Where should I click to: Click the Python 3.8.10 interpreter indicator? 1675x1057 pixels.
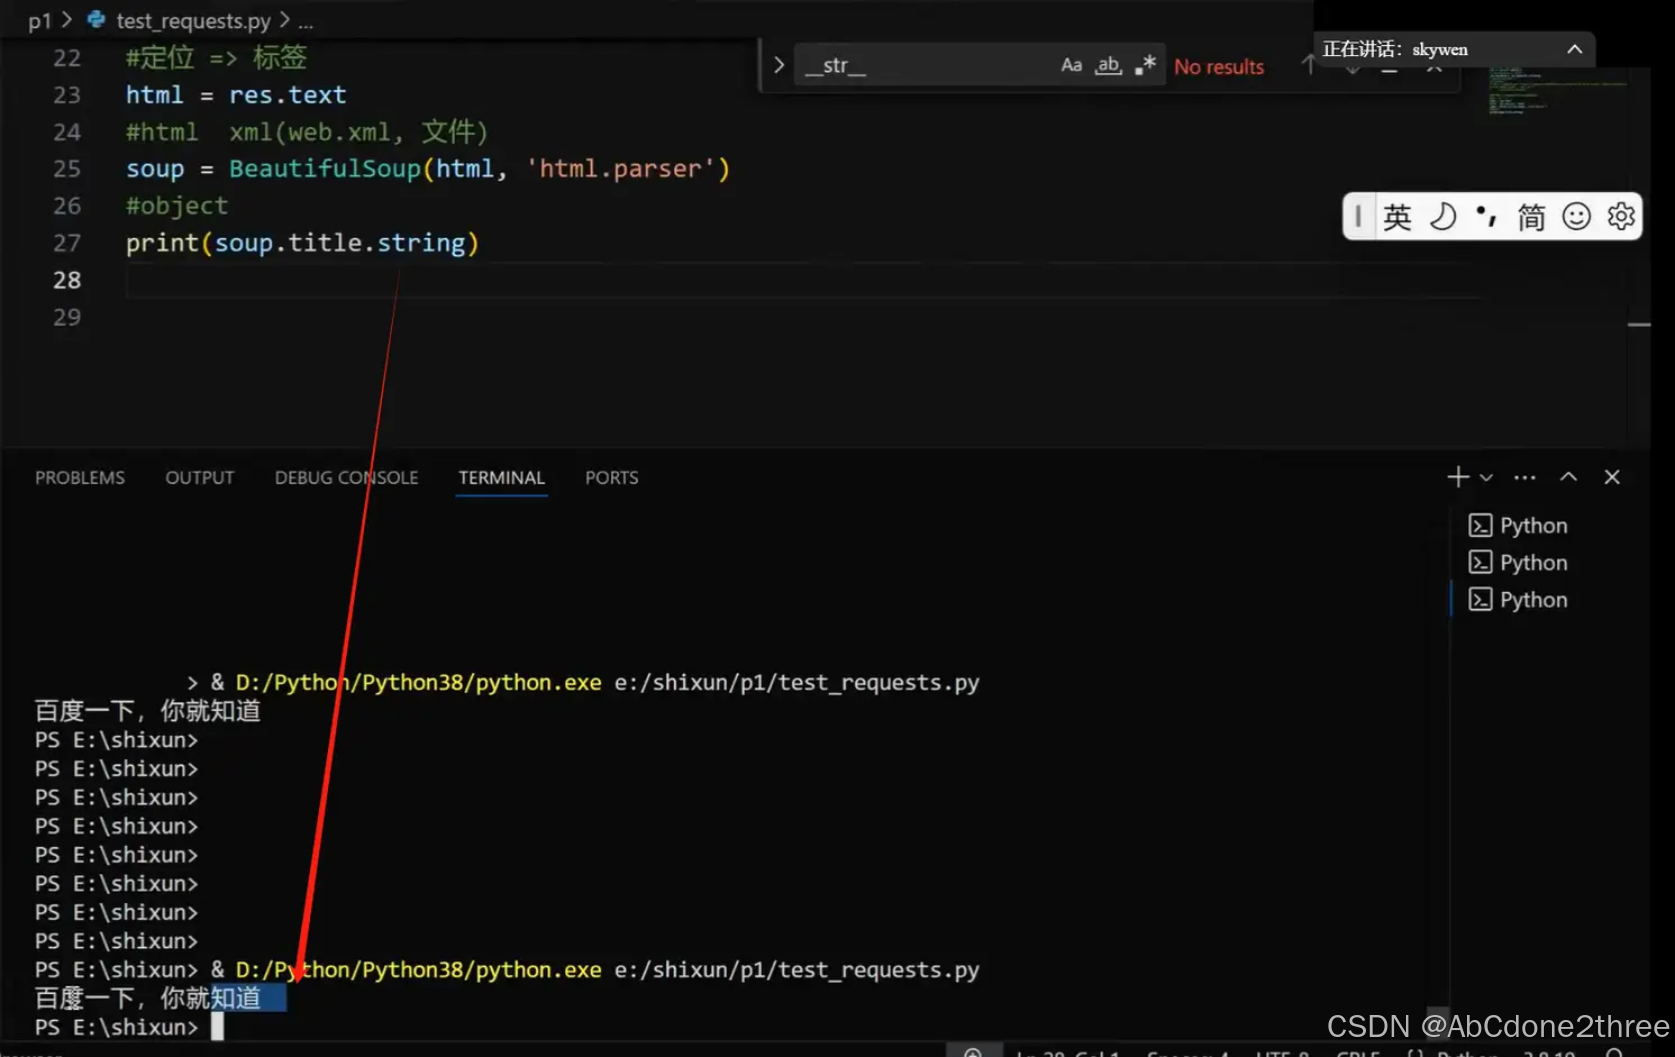(1547, 1053)
